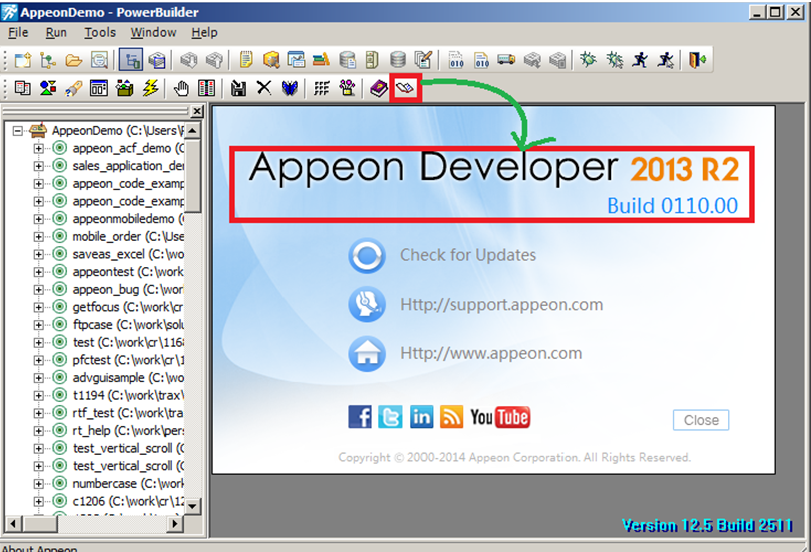The image size is (811, 552).
Task: Click the purple Appeon Help book icon
Action: [x=379, y=88]
